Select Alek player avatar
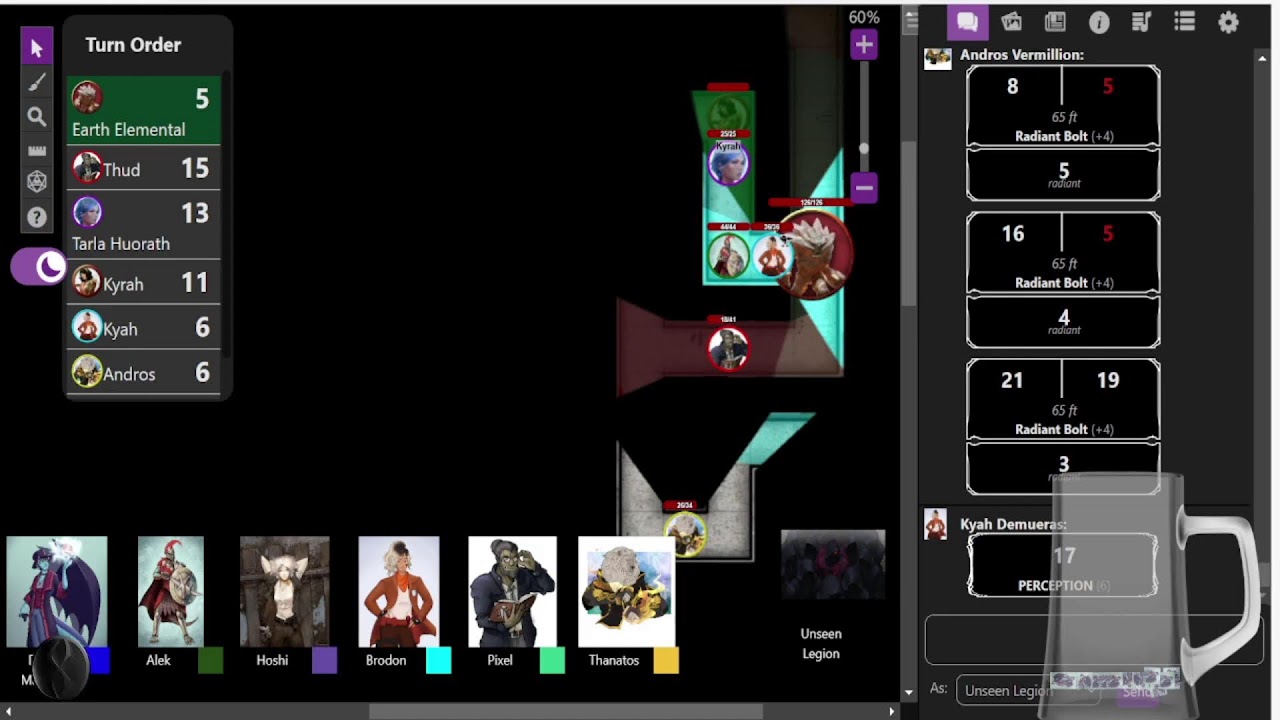This screenshot has width=1280, height=720. pos(170,592)
